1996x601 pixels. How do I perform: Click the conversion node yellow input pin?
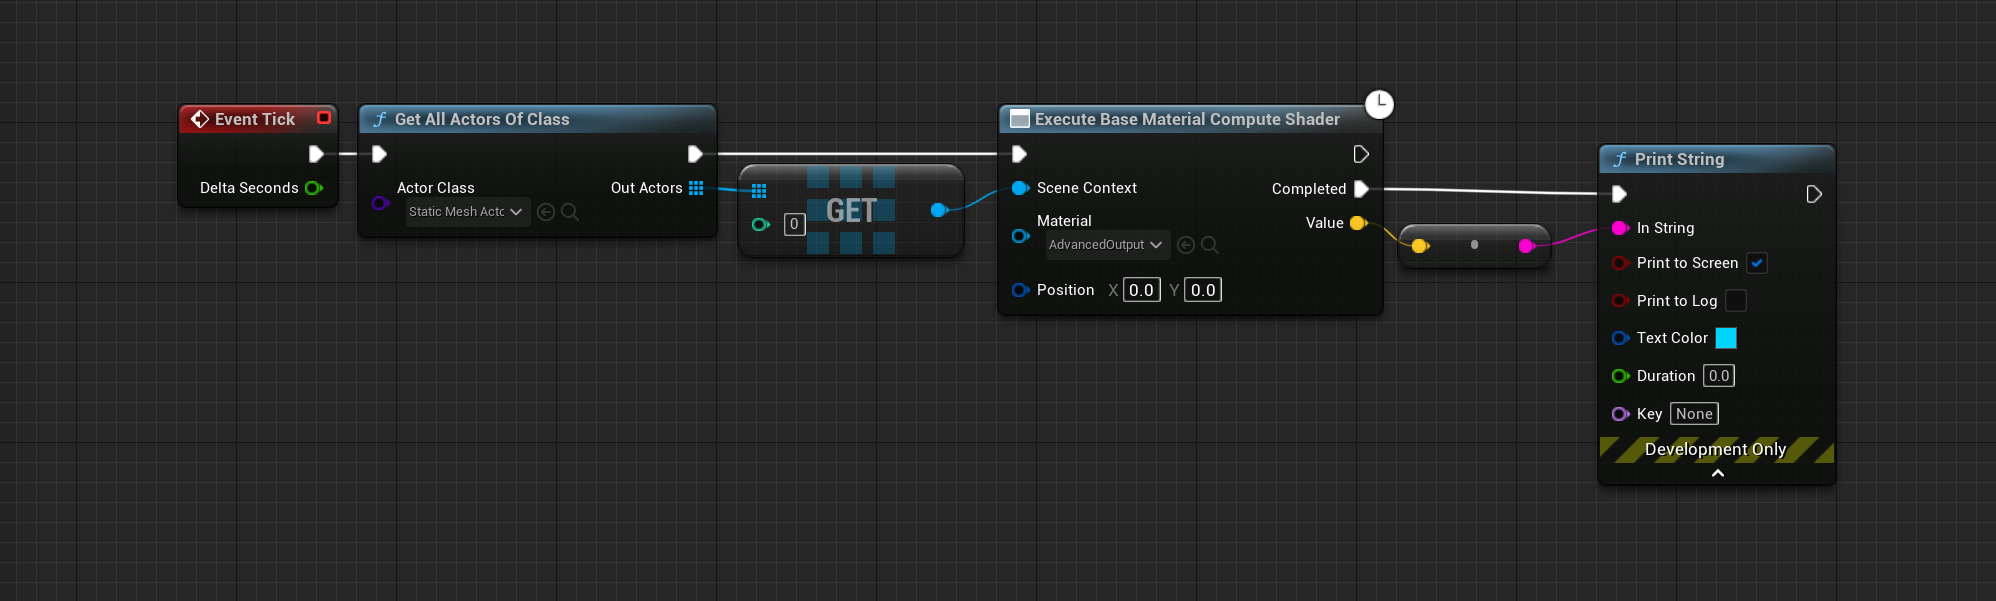(x=1419, y=246)
